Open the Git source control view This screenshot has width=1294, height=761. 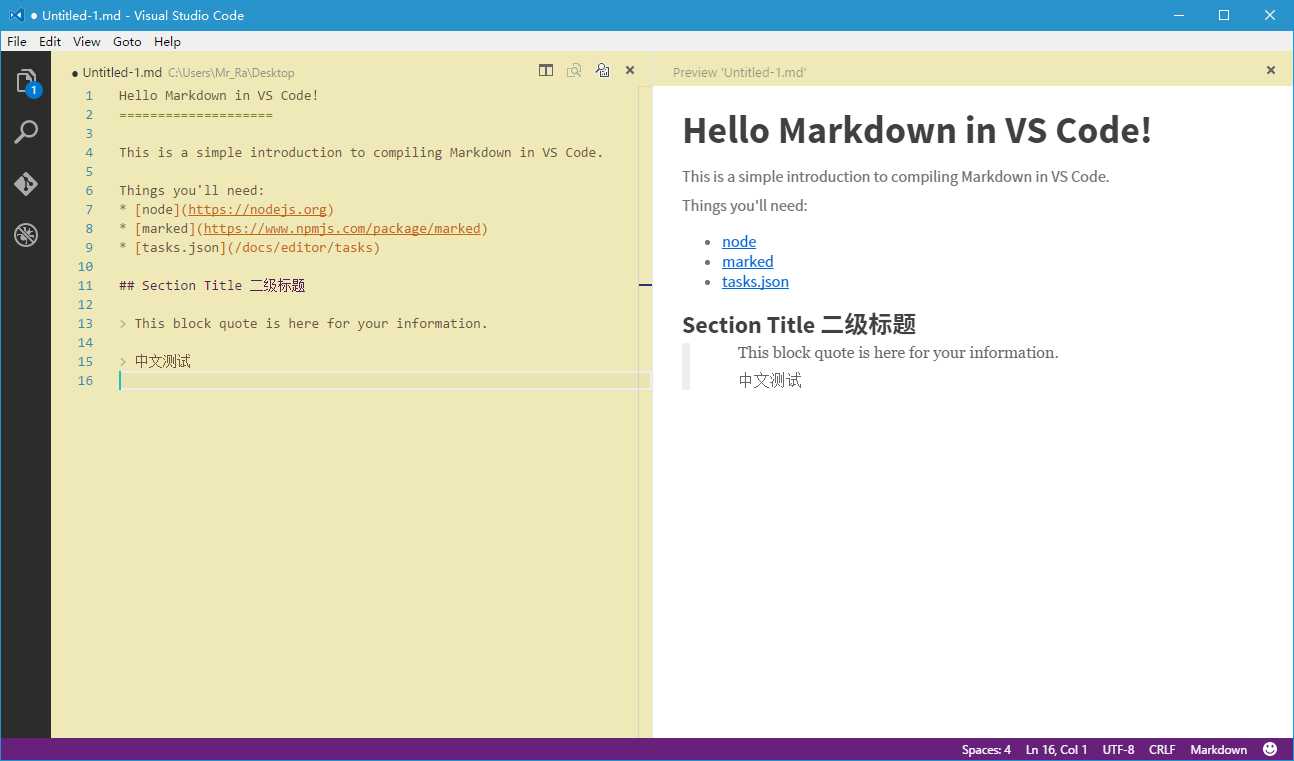point(26,184)
